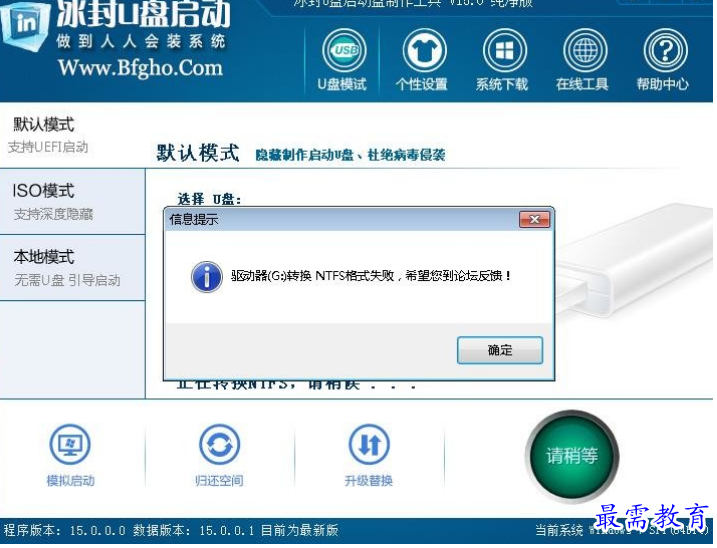Switch to 本地模式 tab

tap(72, 268)
